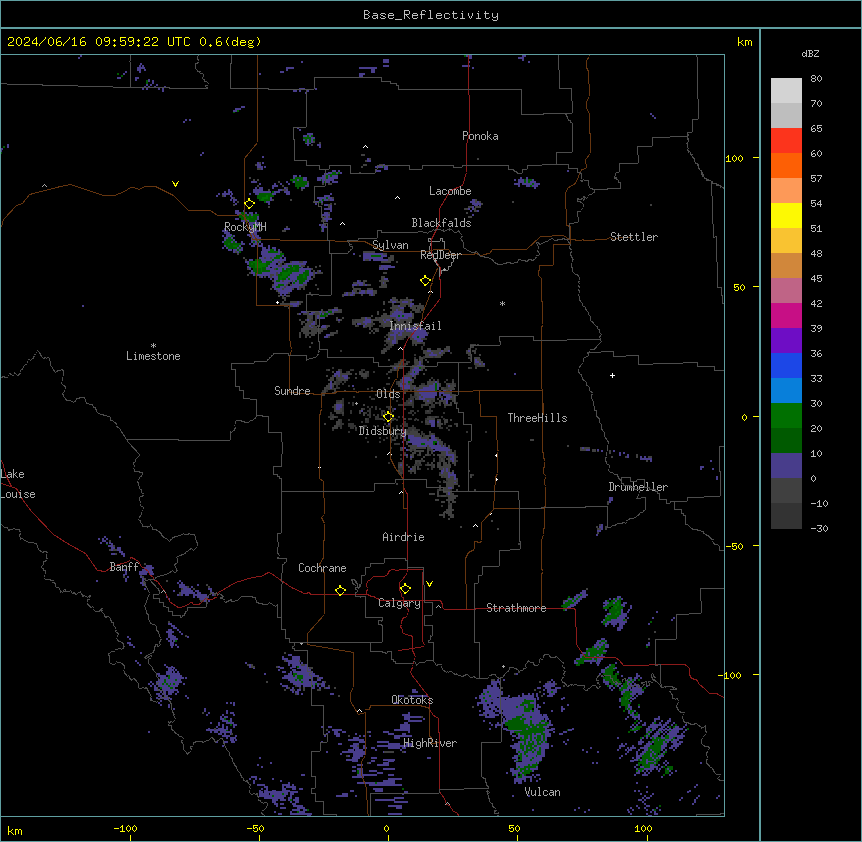Screen dimensions: 862x842
Task: Click the white asterisk above Limestone
Action: 153,346
